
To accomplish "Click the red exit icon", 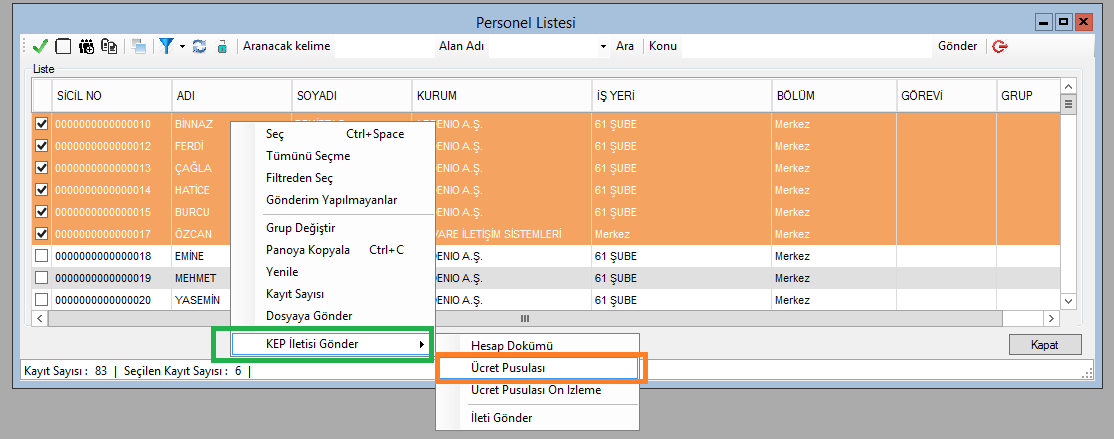I will 999,46.
